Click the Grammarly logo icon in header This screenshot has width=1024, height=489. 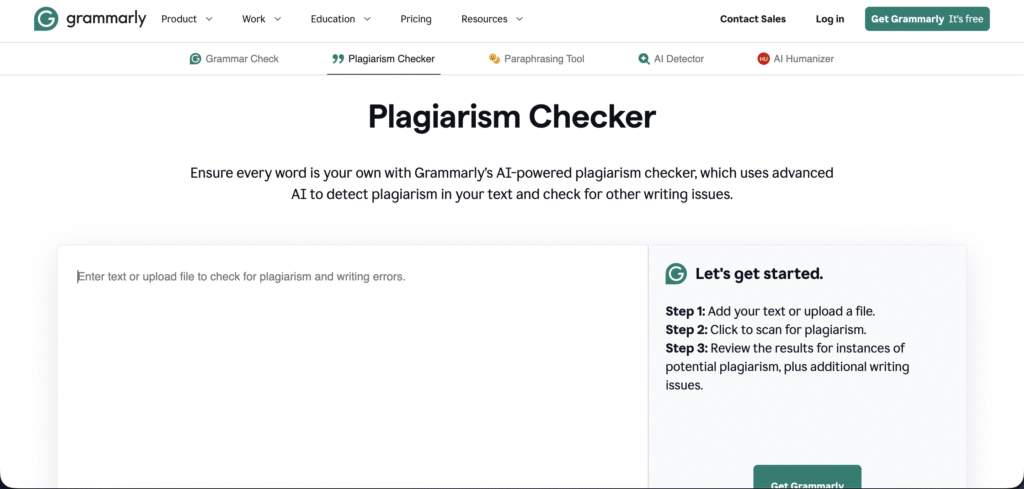[x=45, y=19]
